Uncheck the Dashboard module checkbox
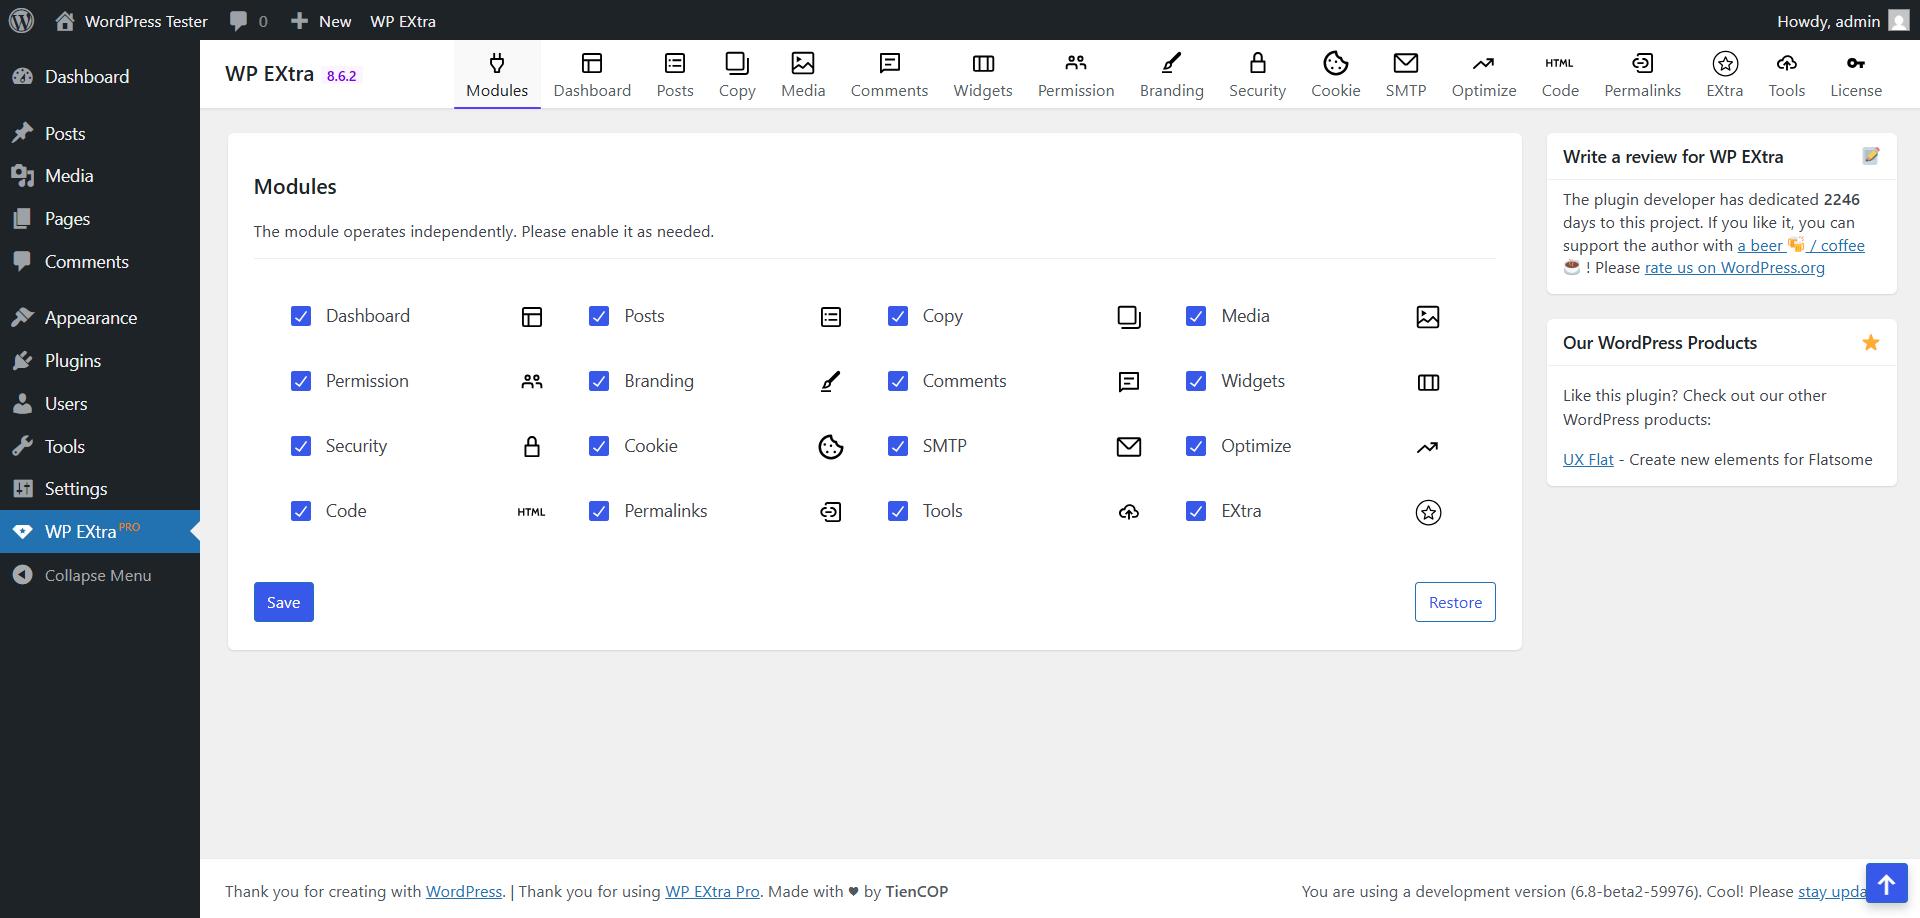This screenshot has height=918, width=1920. pyautogui.click(x=300, y=316)
